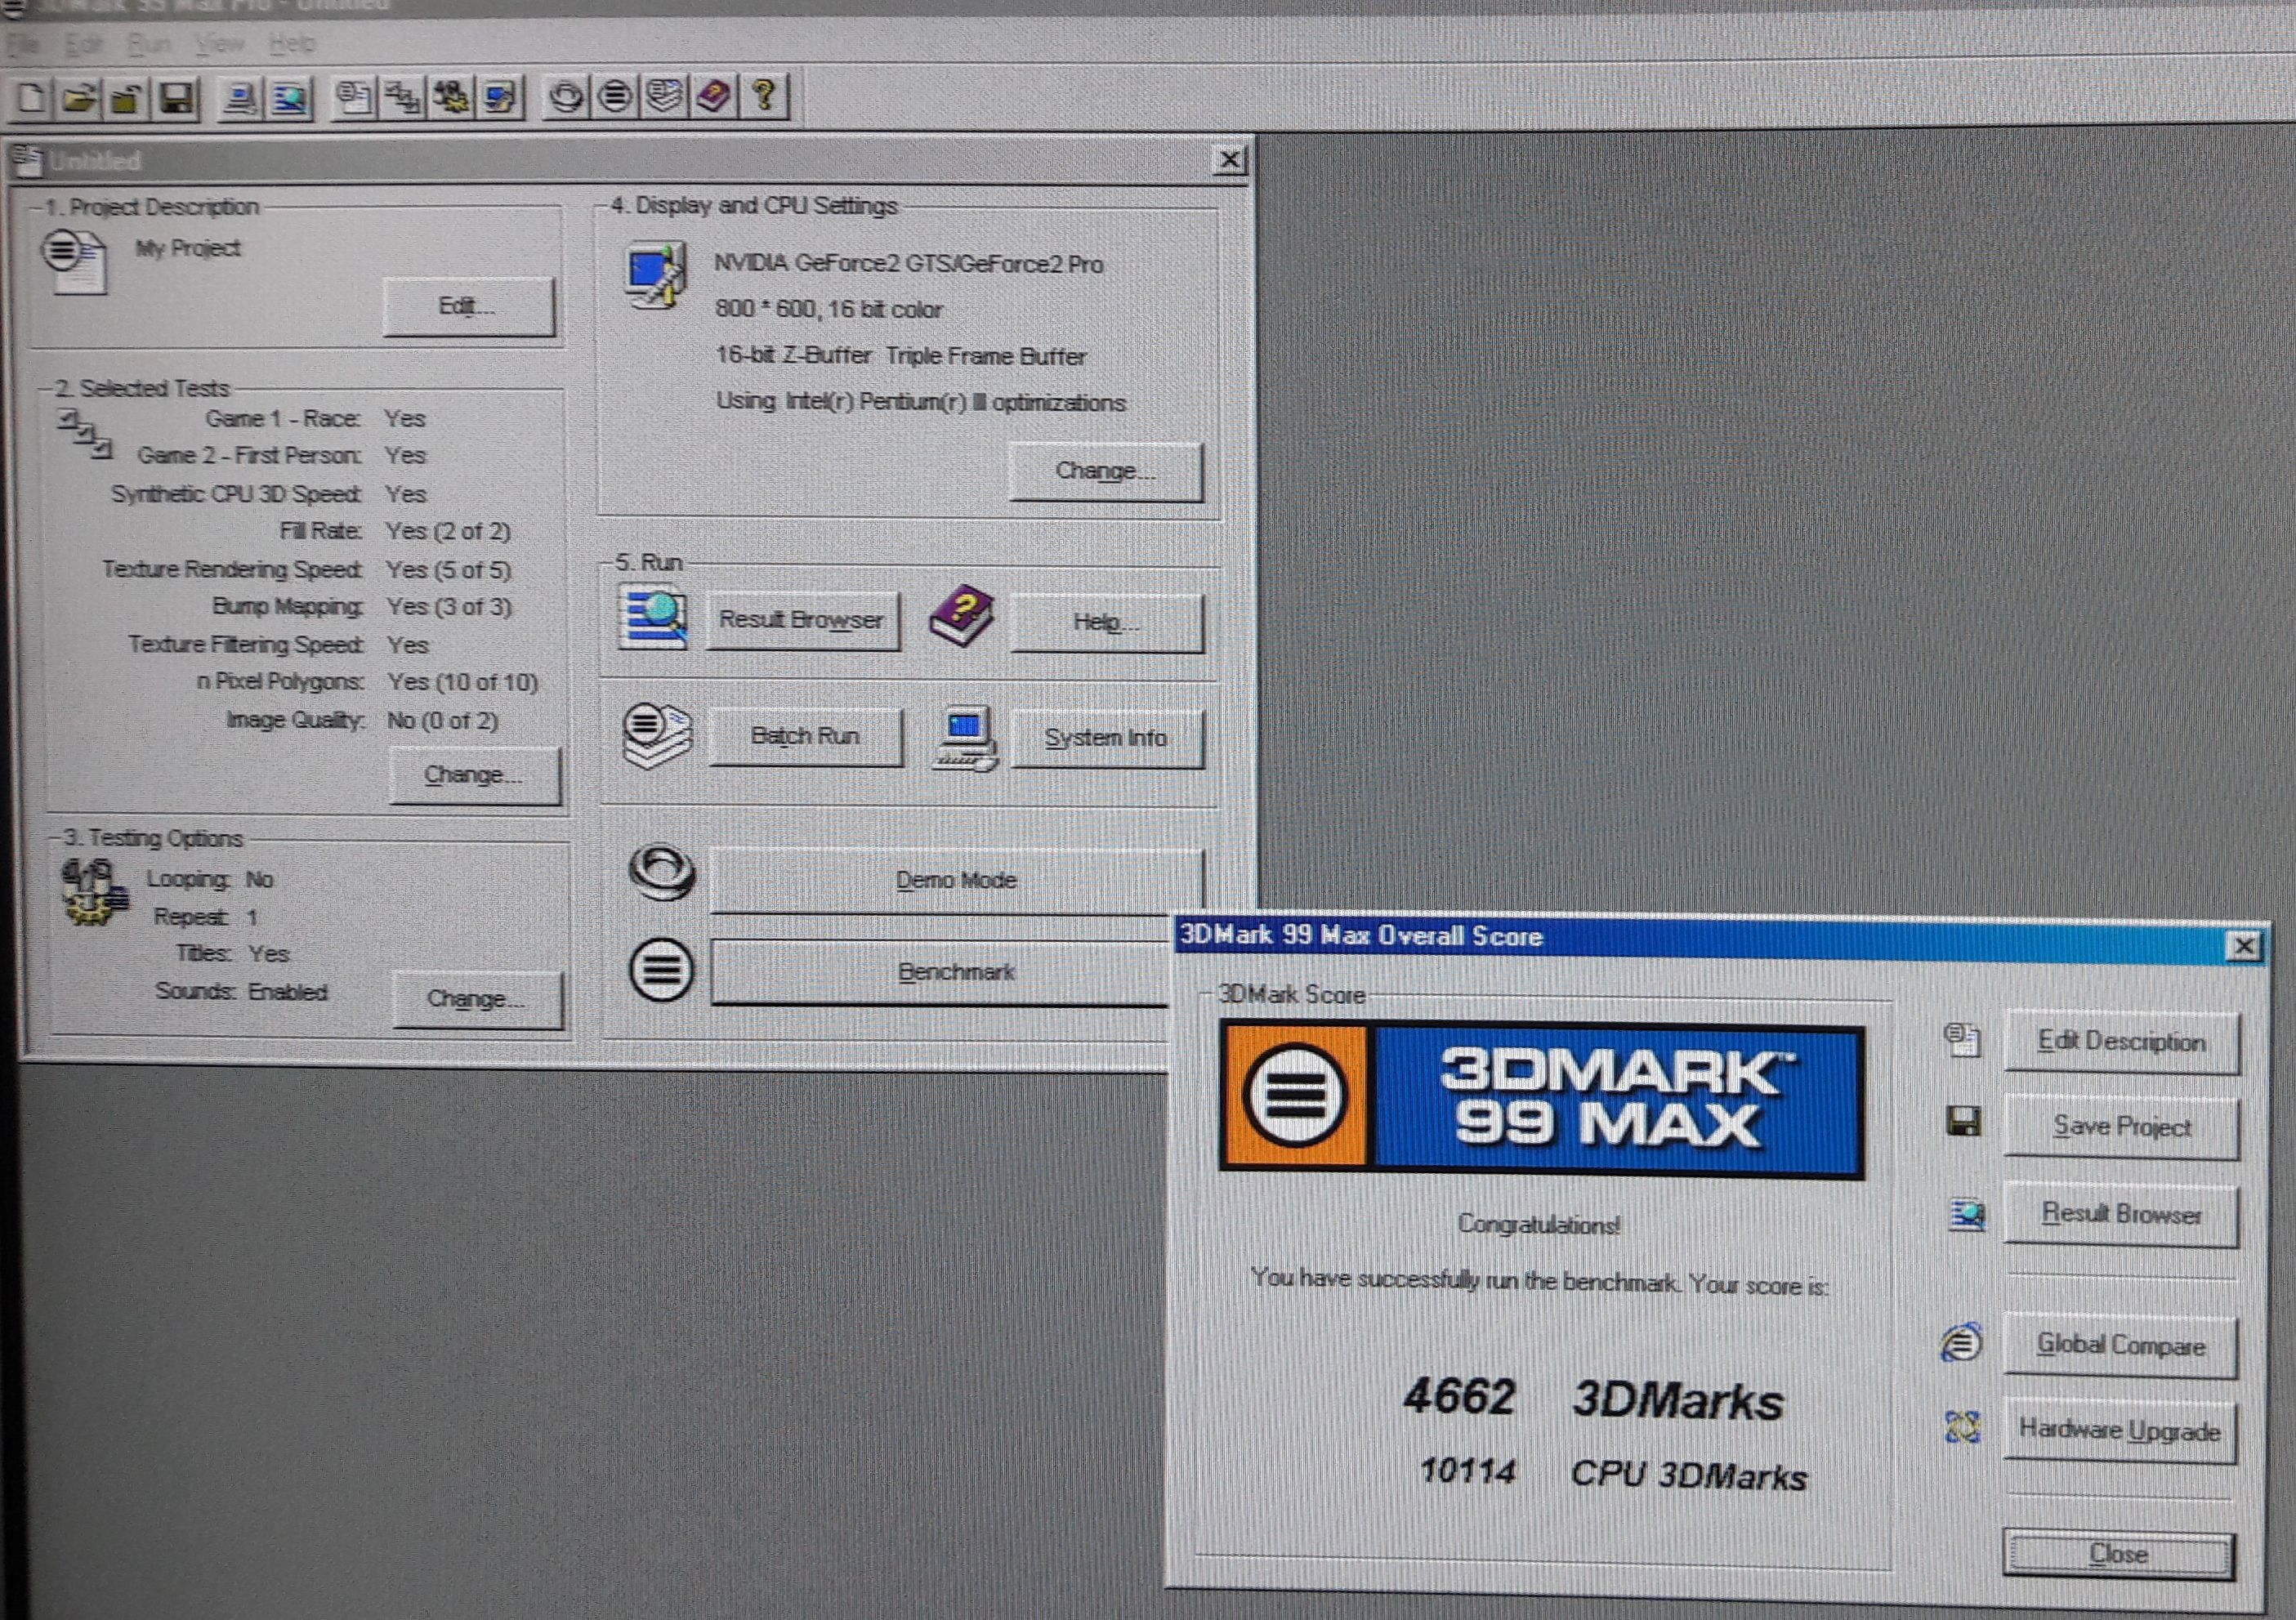Viewport: 2296px width, 1620px height.
Task: Click the Batch Run stacked pages toolbar icon
Action: pyautogui.click(x=664, y=97)
